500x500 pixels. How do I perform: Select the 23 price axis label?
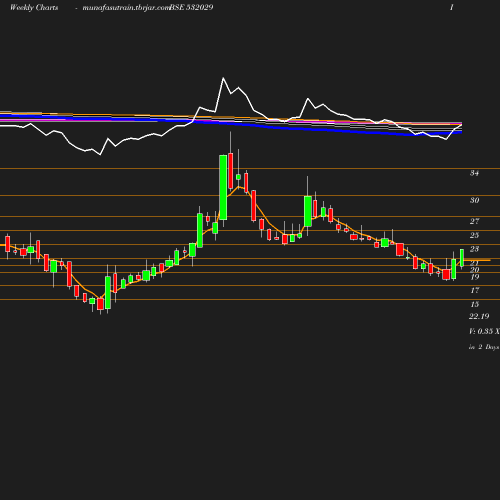pos(474,249)
